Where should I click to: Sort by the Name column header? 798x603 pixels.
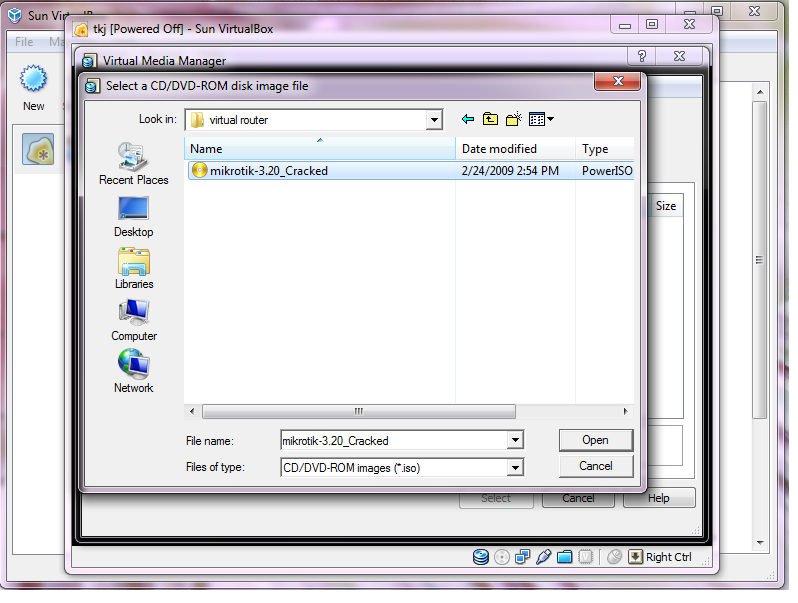(320, 149)
